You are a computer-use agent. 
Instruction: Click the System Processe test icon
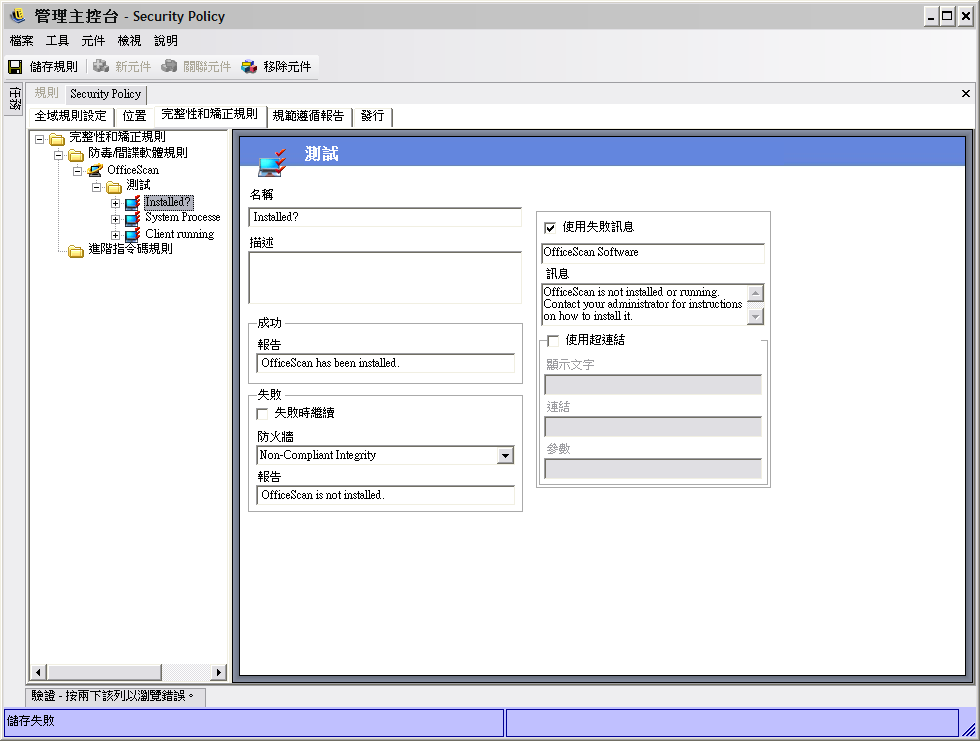click(132, 219)
